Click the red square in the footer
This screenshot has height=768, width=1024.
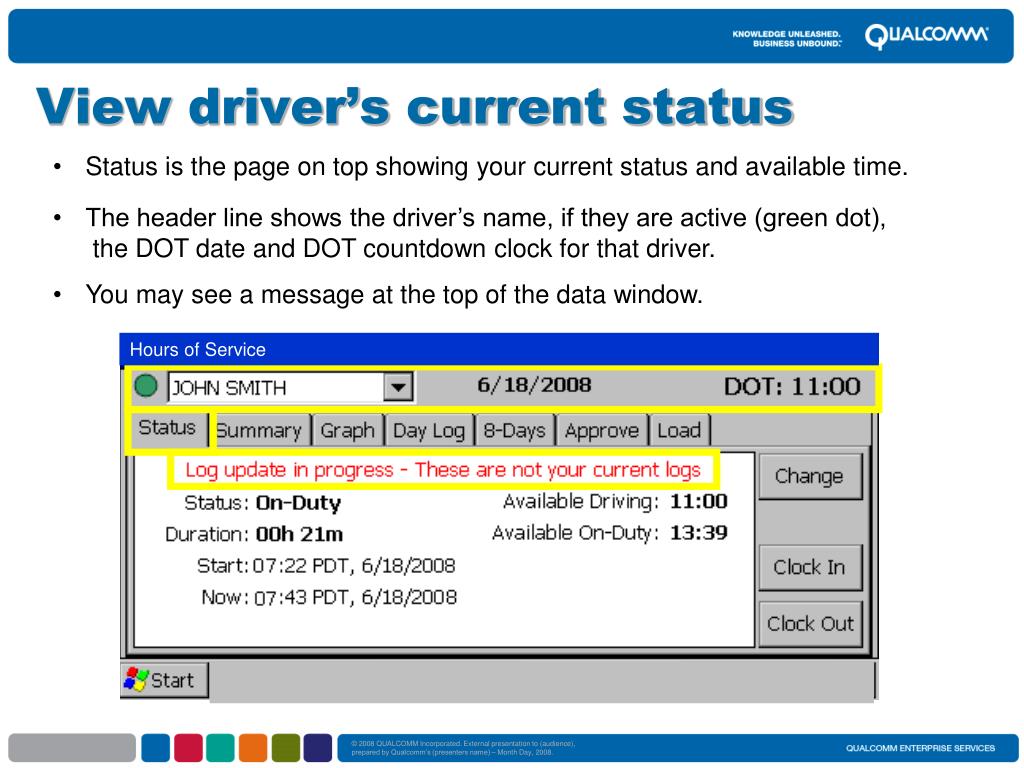pyautogui.click(x=188, y=748)
